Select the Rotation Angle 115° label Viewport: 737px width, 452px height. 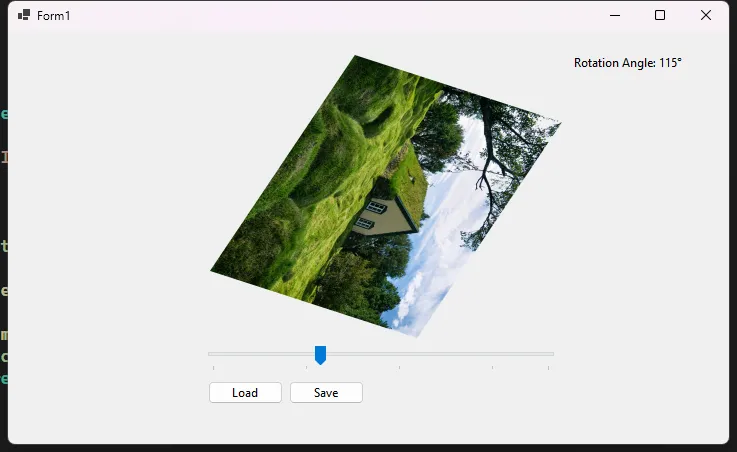[x=627, y=63]
